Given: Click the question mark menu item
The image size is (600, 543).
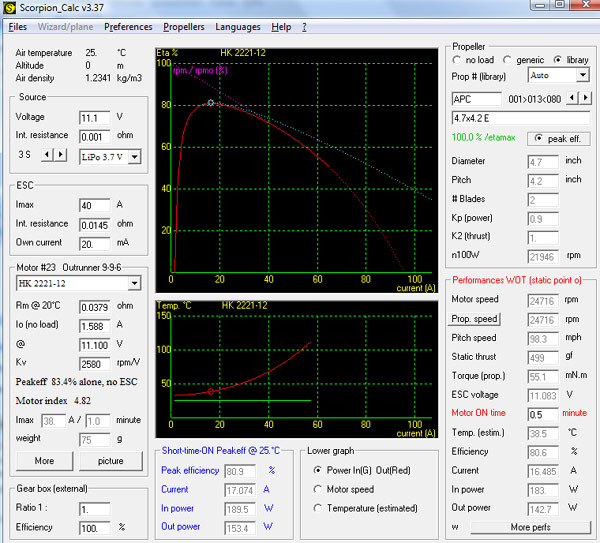Looking at the screenshot, I should (x=304, y=27).
